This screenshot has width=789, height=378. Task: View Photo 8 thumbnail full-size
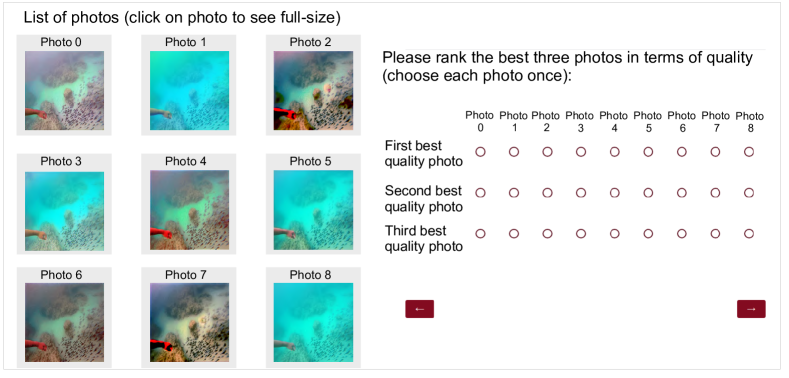tap(313, 322)
